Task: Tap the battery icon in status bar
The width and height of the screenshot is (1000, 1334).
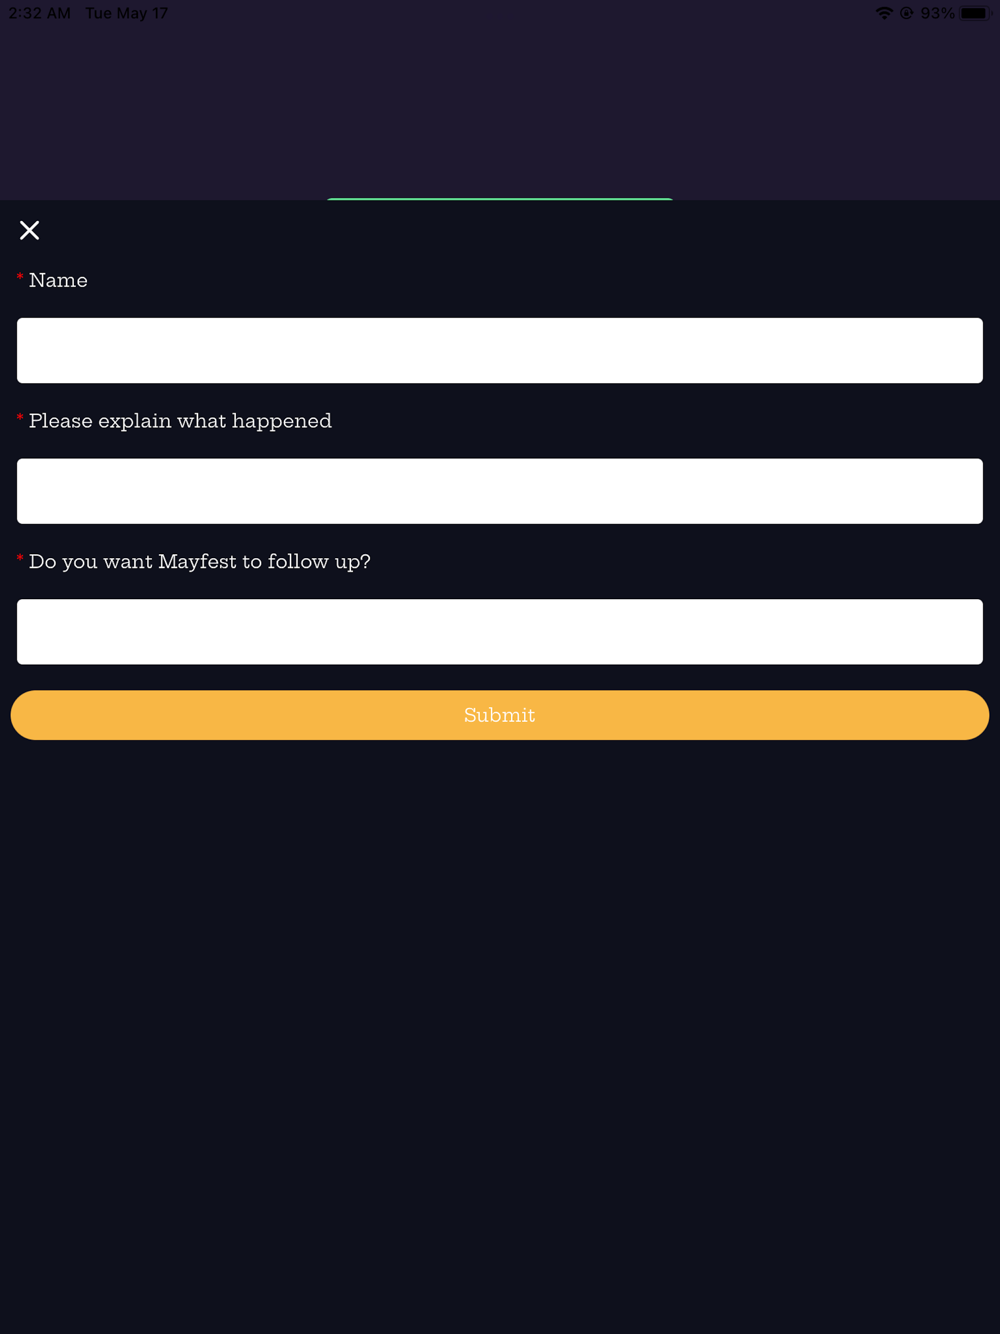Action: 974,13
